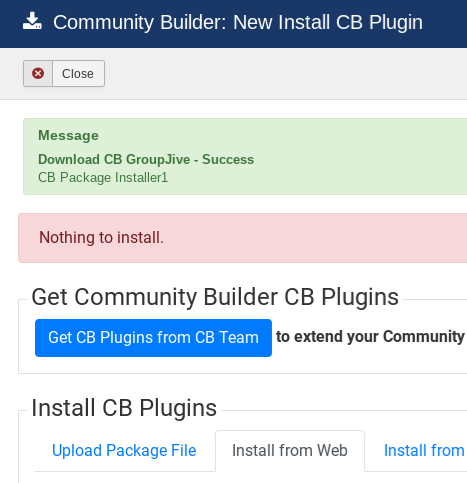Switch to the Upload Package File tab
Viewport: 467px width, 483px height.
[x=124, y=450]
